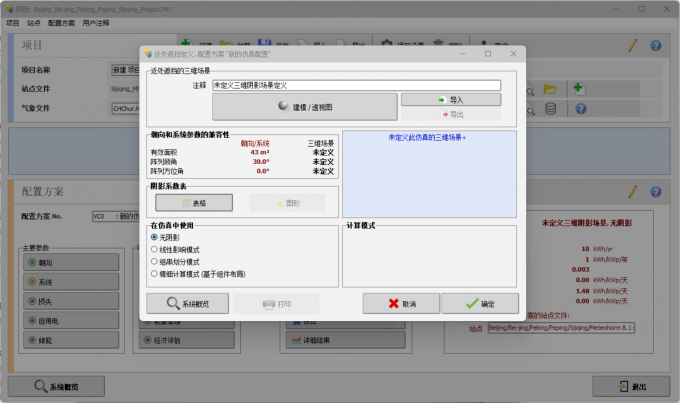Click the table grid icon on 表格
This screenshot has height=403, width=680.
pyautogui.click(x=186, y=203)
